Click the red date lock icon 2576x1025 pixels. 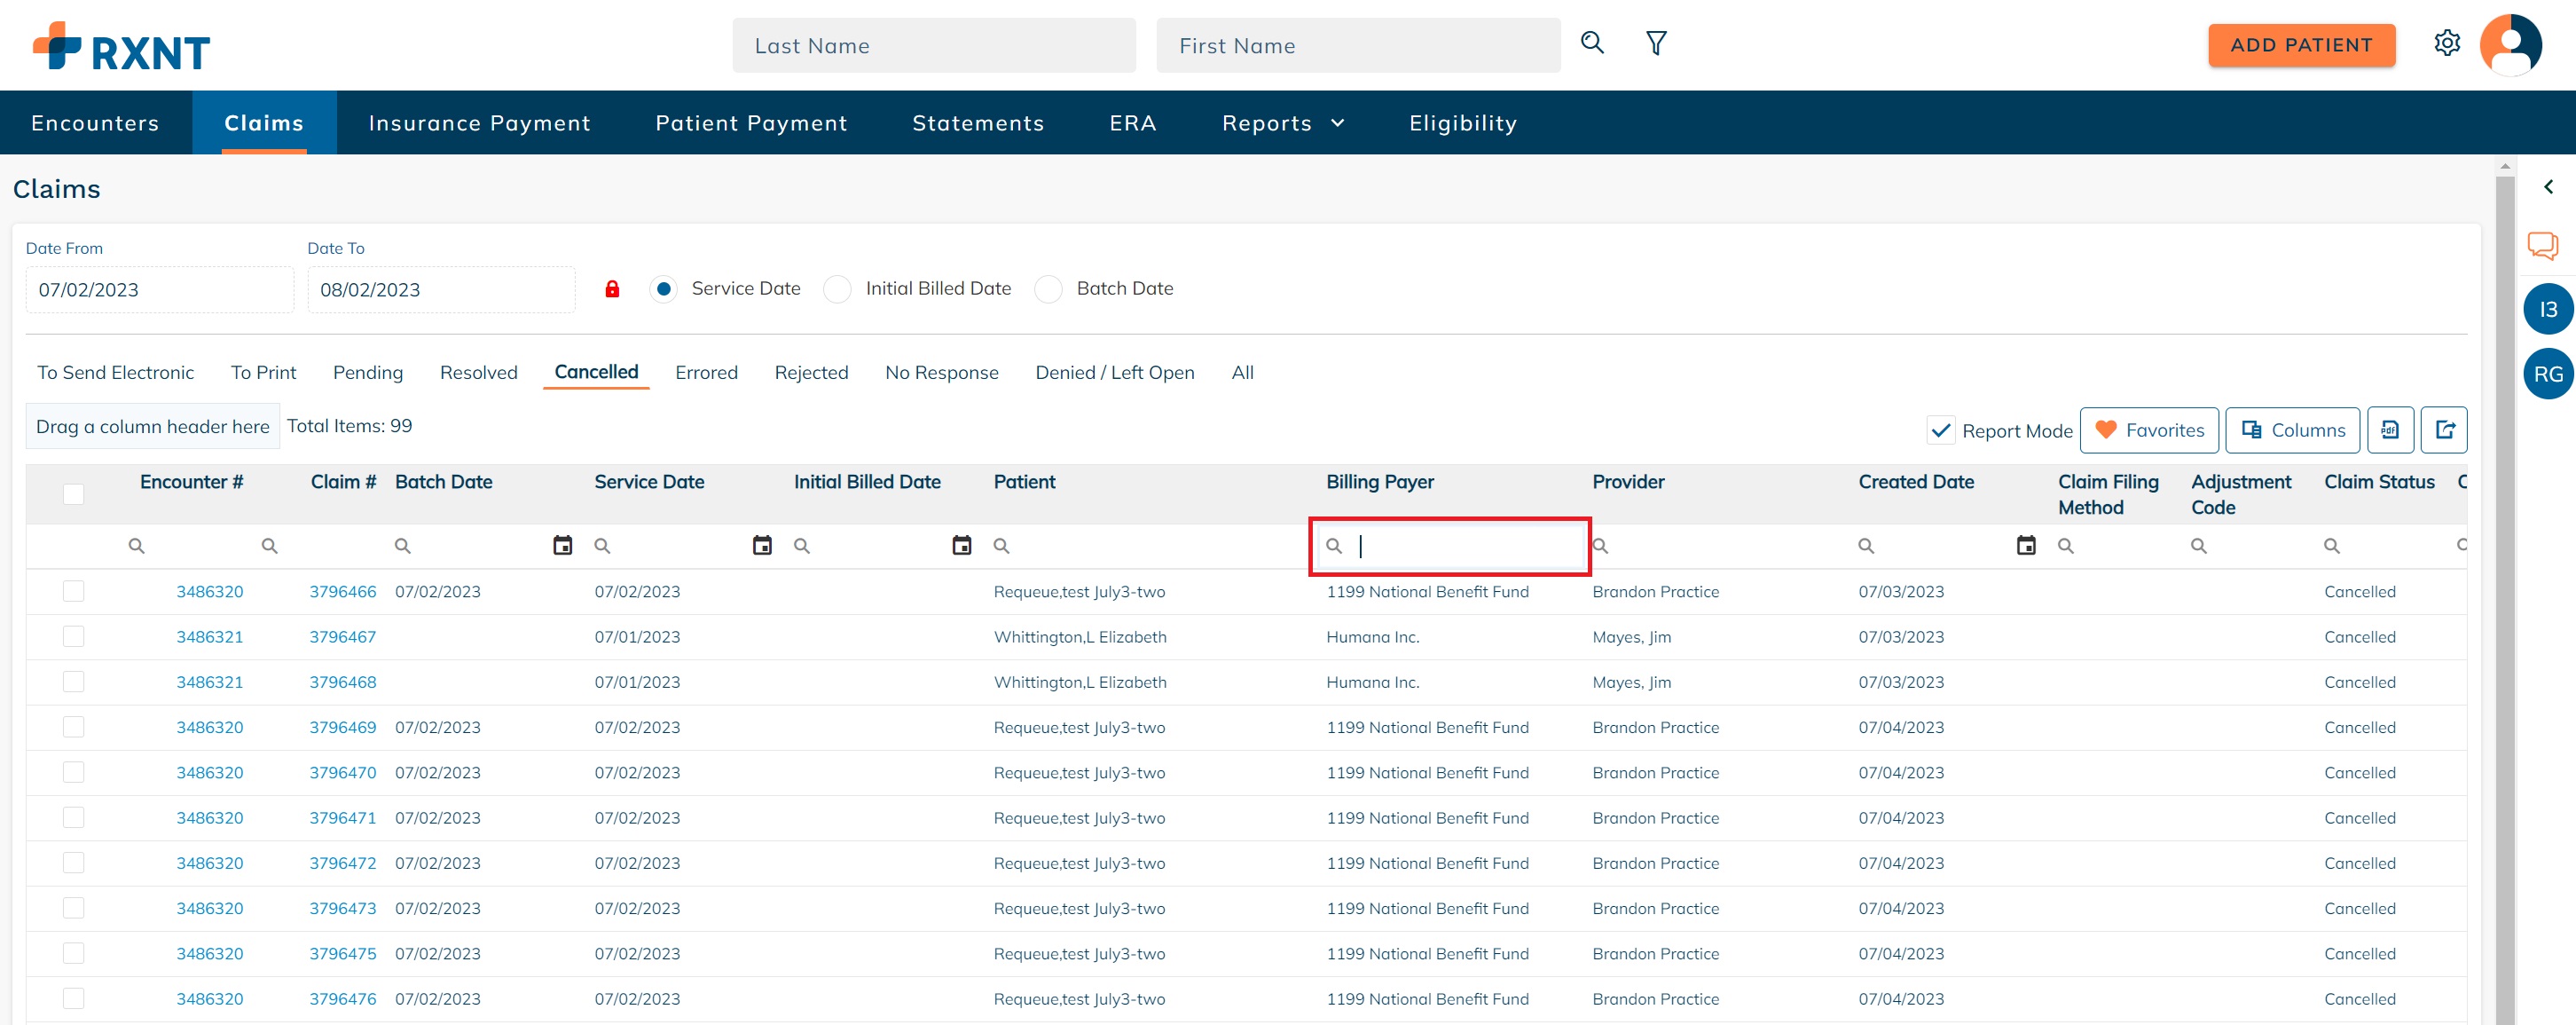(x=612, y=289)
